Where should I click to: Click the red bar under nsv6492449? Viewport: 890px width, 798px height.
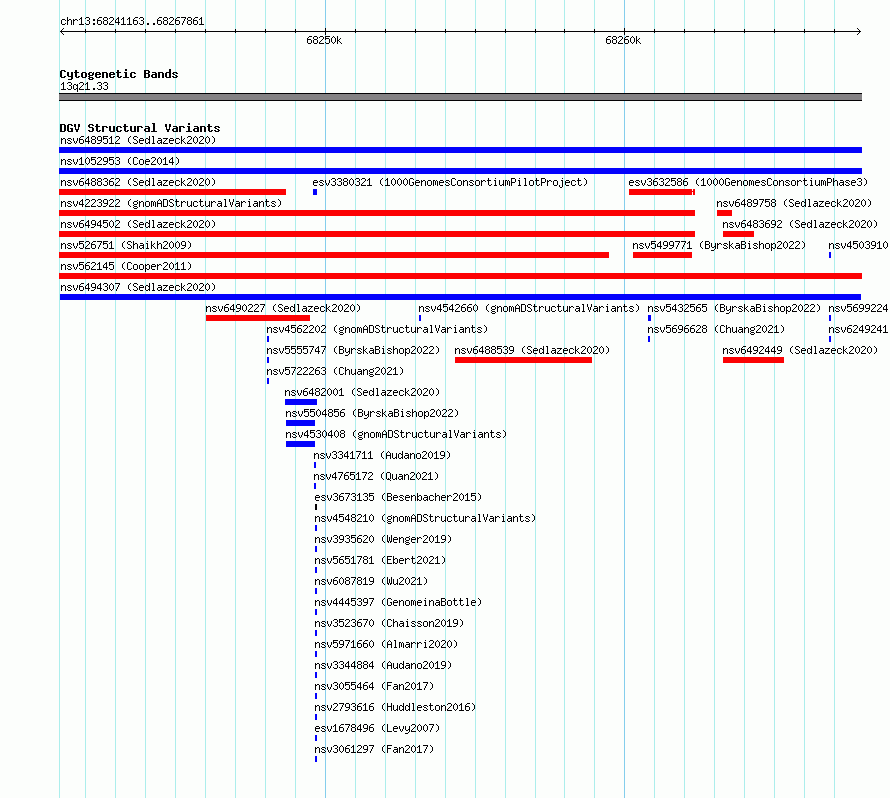pyautogui.click(x=753, y=360)
